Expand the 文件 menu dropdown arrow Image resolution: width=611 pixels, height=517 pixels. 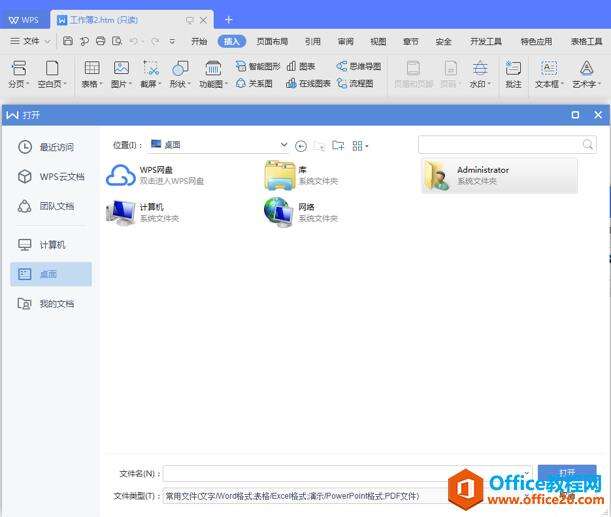(x=48, y=41)
